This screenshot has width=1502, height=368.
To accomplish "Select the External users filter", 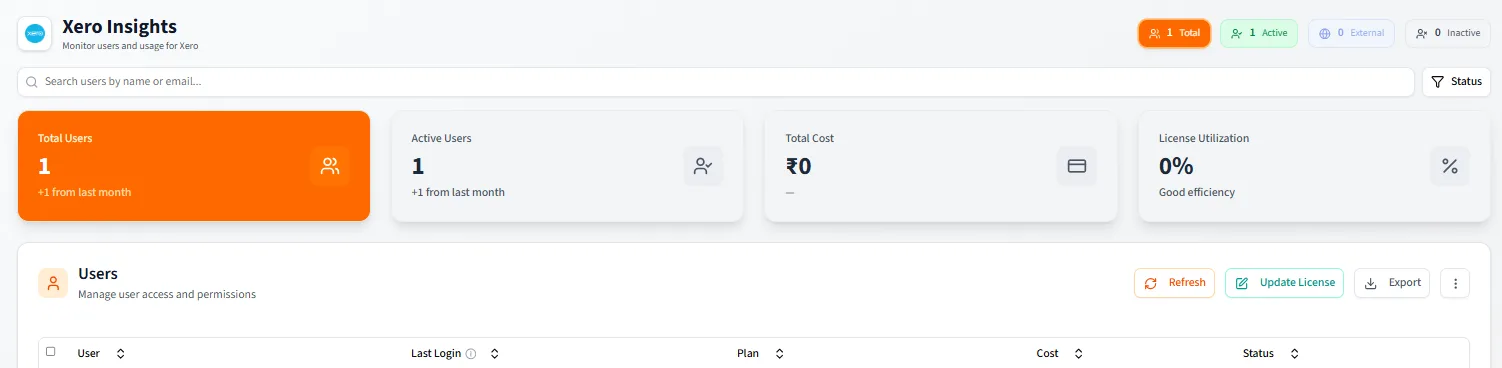I will tap(1351, 33).
